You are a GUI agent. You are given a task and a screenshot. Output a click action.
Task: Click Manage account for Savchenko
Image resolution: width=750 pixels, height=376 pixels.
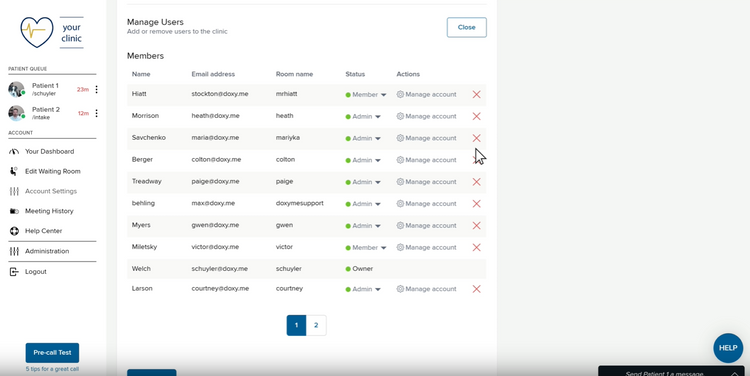pos(426,138)
